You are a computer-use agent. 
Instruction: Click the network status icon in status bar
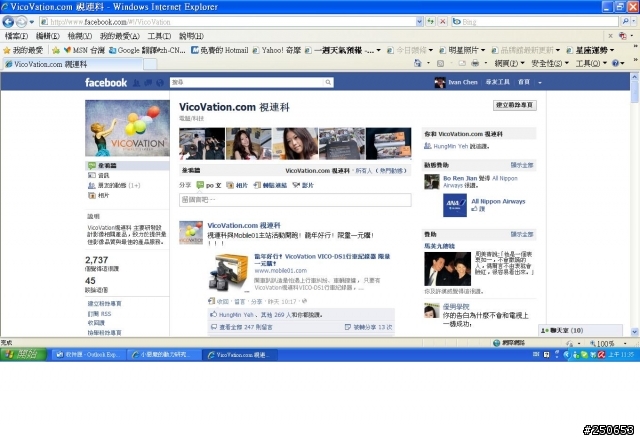(496, 343)
